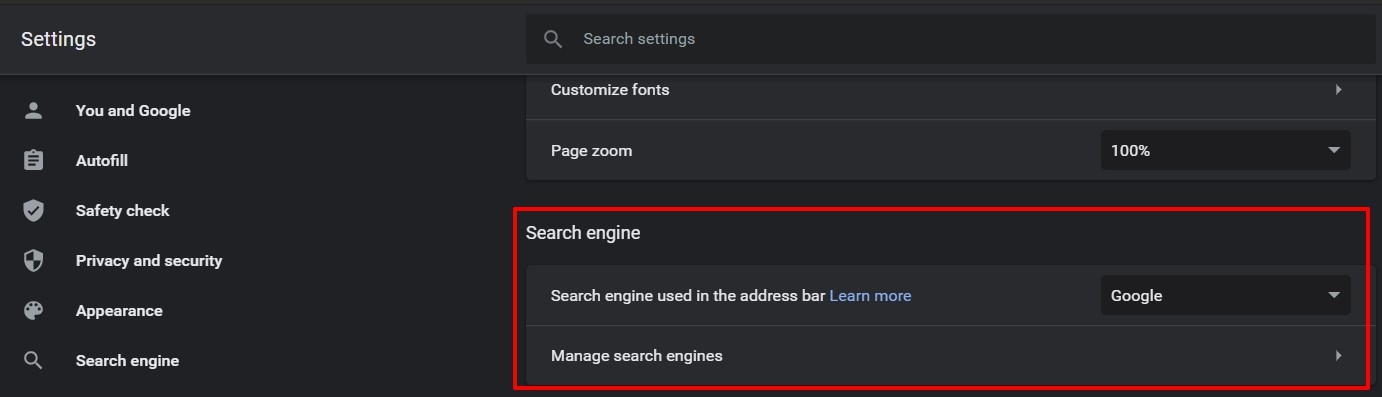Screen dimensions: 1382x397
Task: Click the Manage search engines label
Action: (x=637, y=355)
